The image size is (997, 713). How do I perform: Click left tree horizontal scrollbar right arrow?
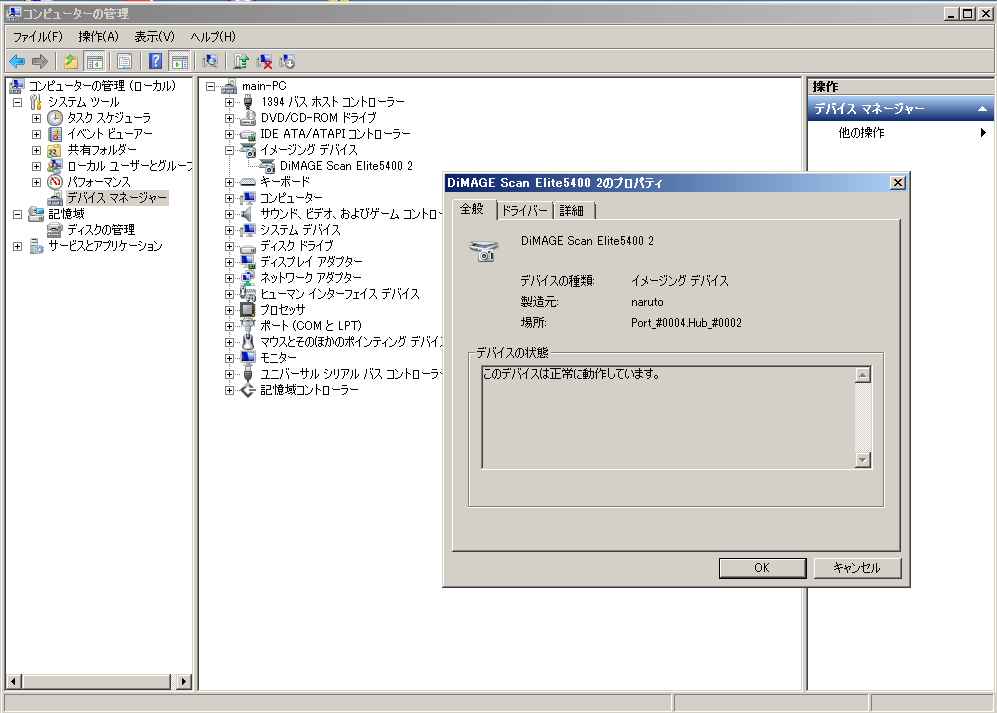click(184, 681)
